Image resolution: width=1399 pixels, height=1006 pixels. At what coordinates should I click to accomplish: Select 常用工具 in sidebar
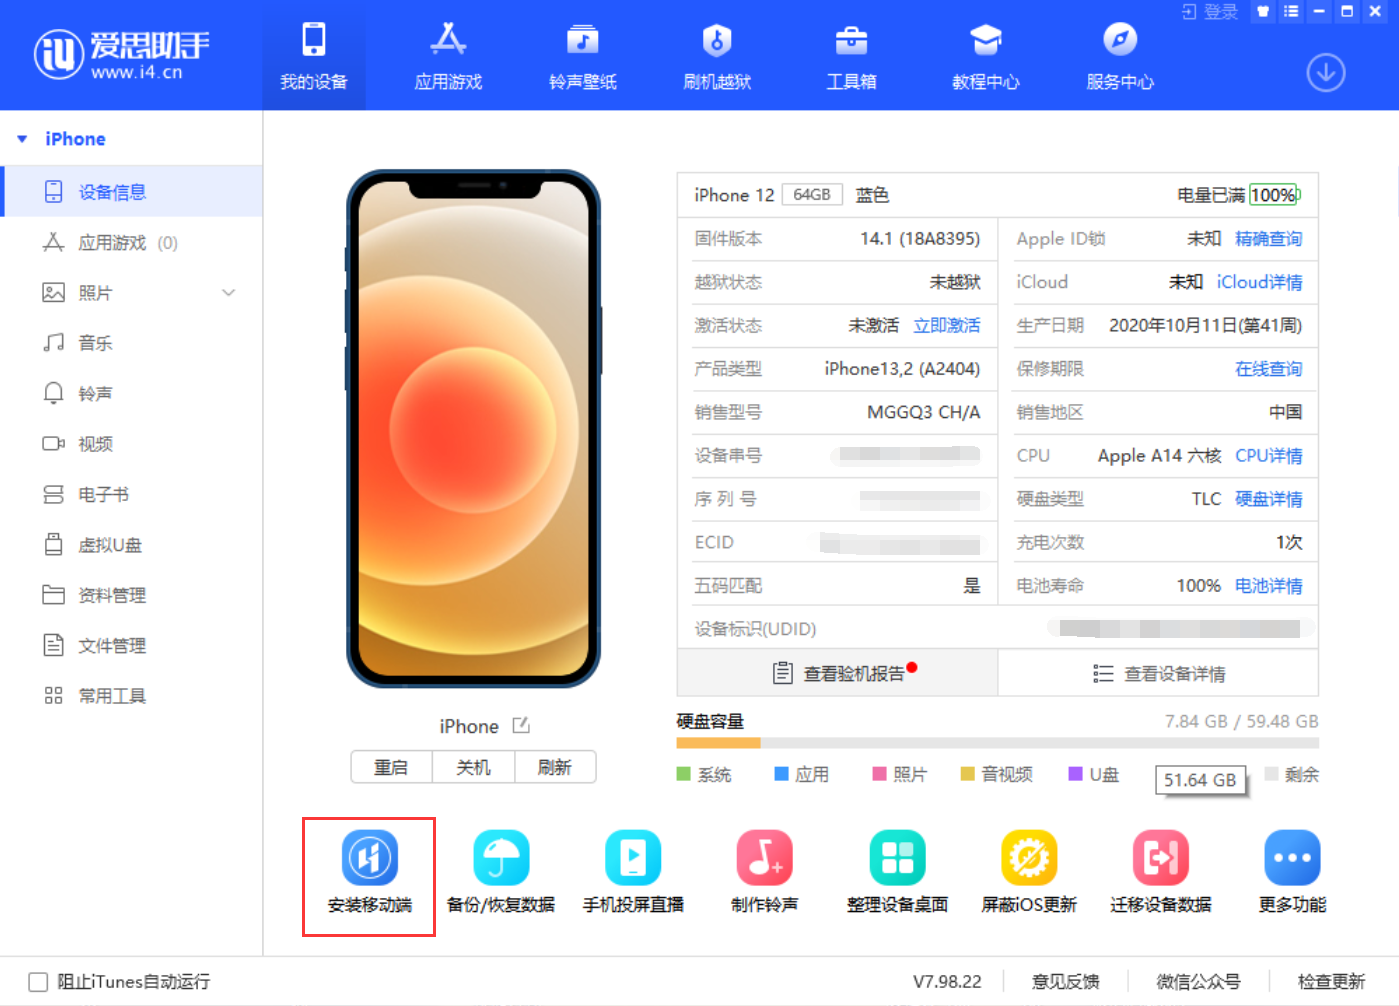[x=132, y=696]
